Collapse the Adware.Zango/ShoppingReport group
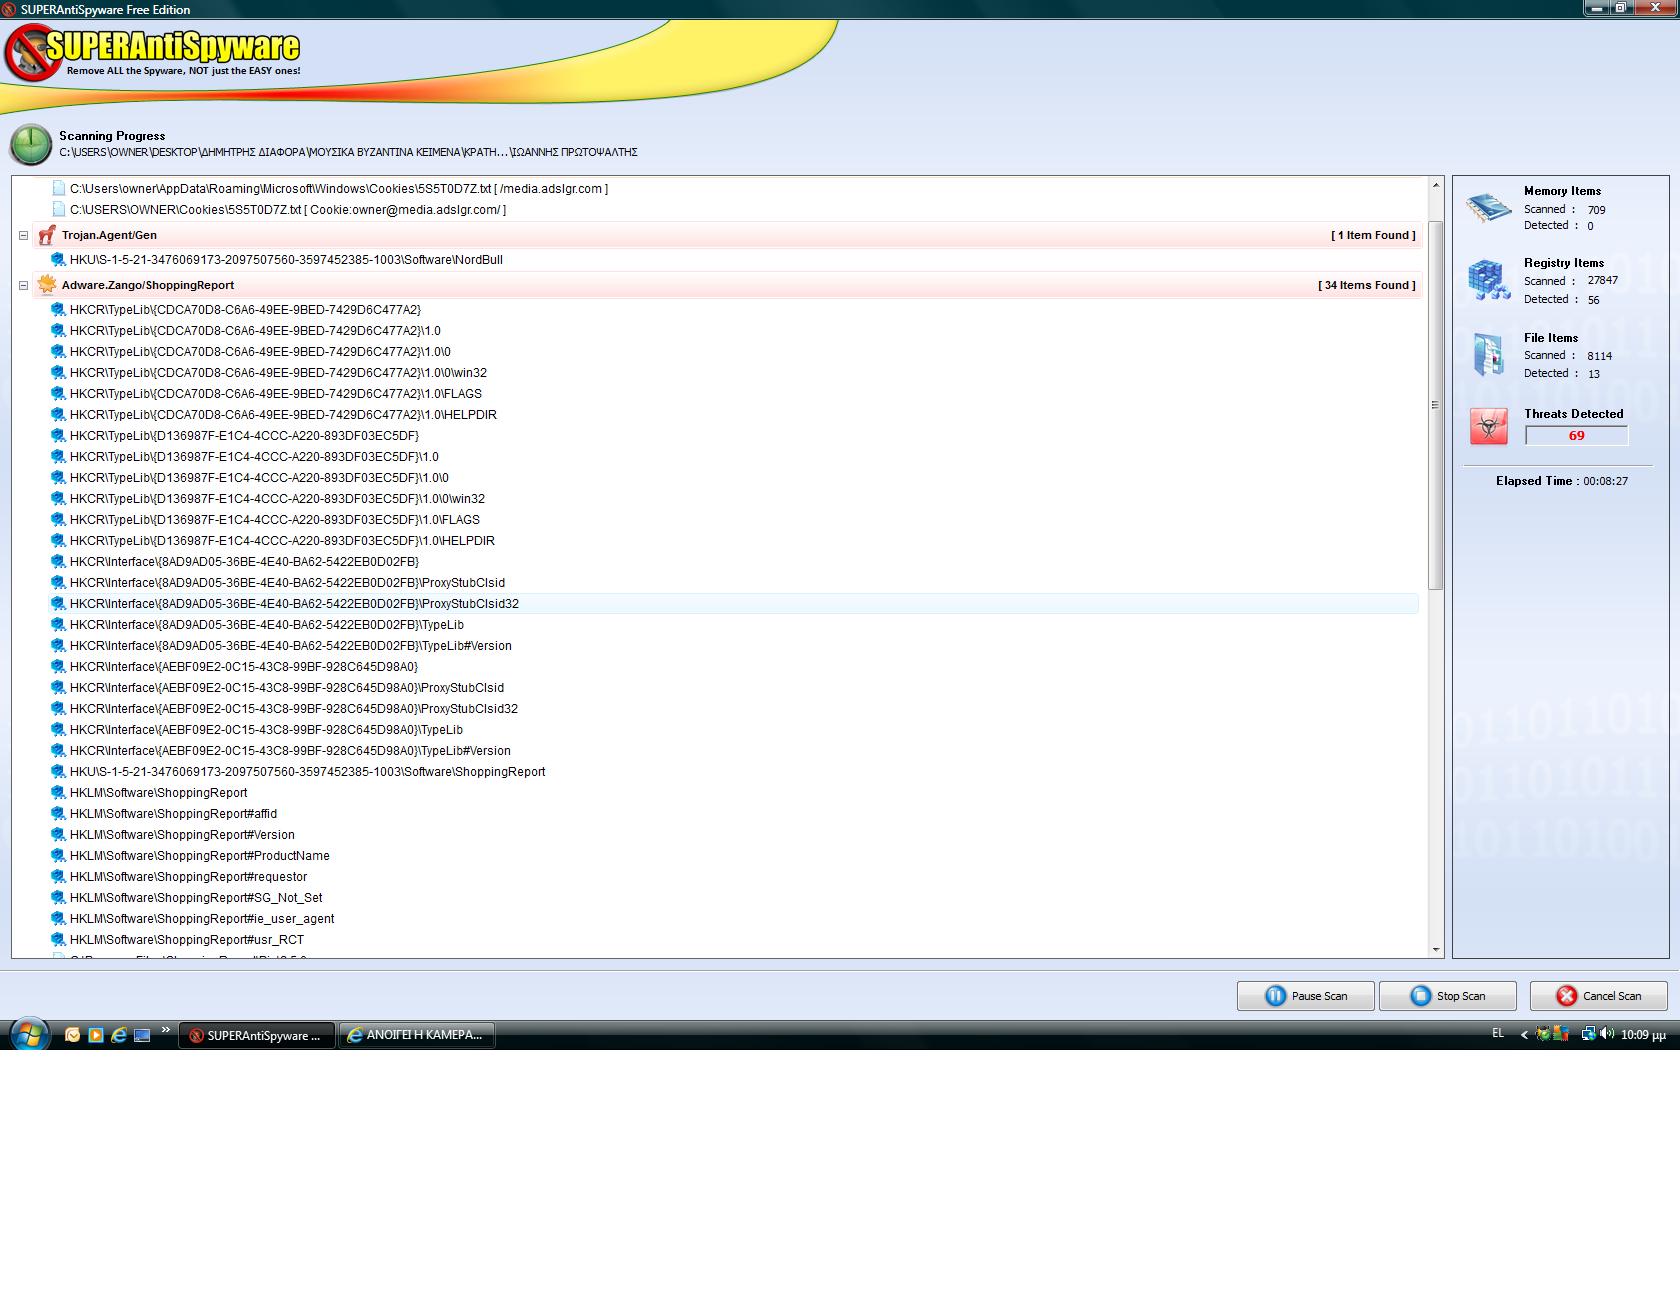This screenshot has width=1680, height=1315. 23,286
